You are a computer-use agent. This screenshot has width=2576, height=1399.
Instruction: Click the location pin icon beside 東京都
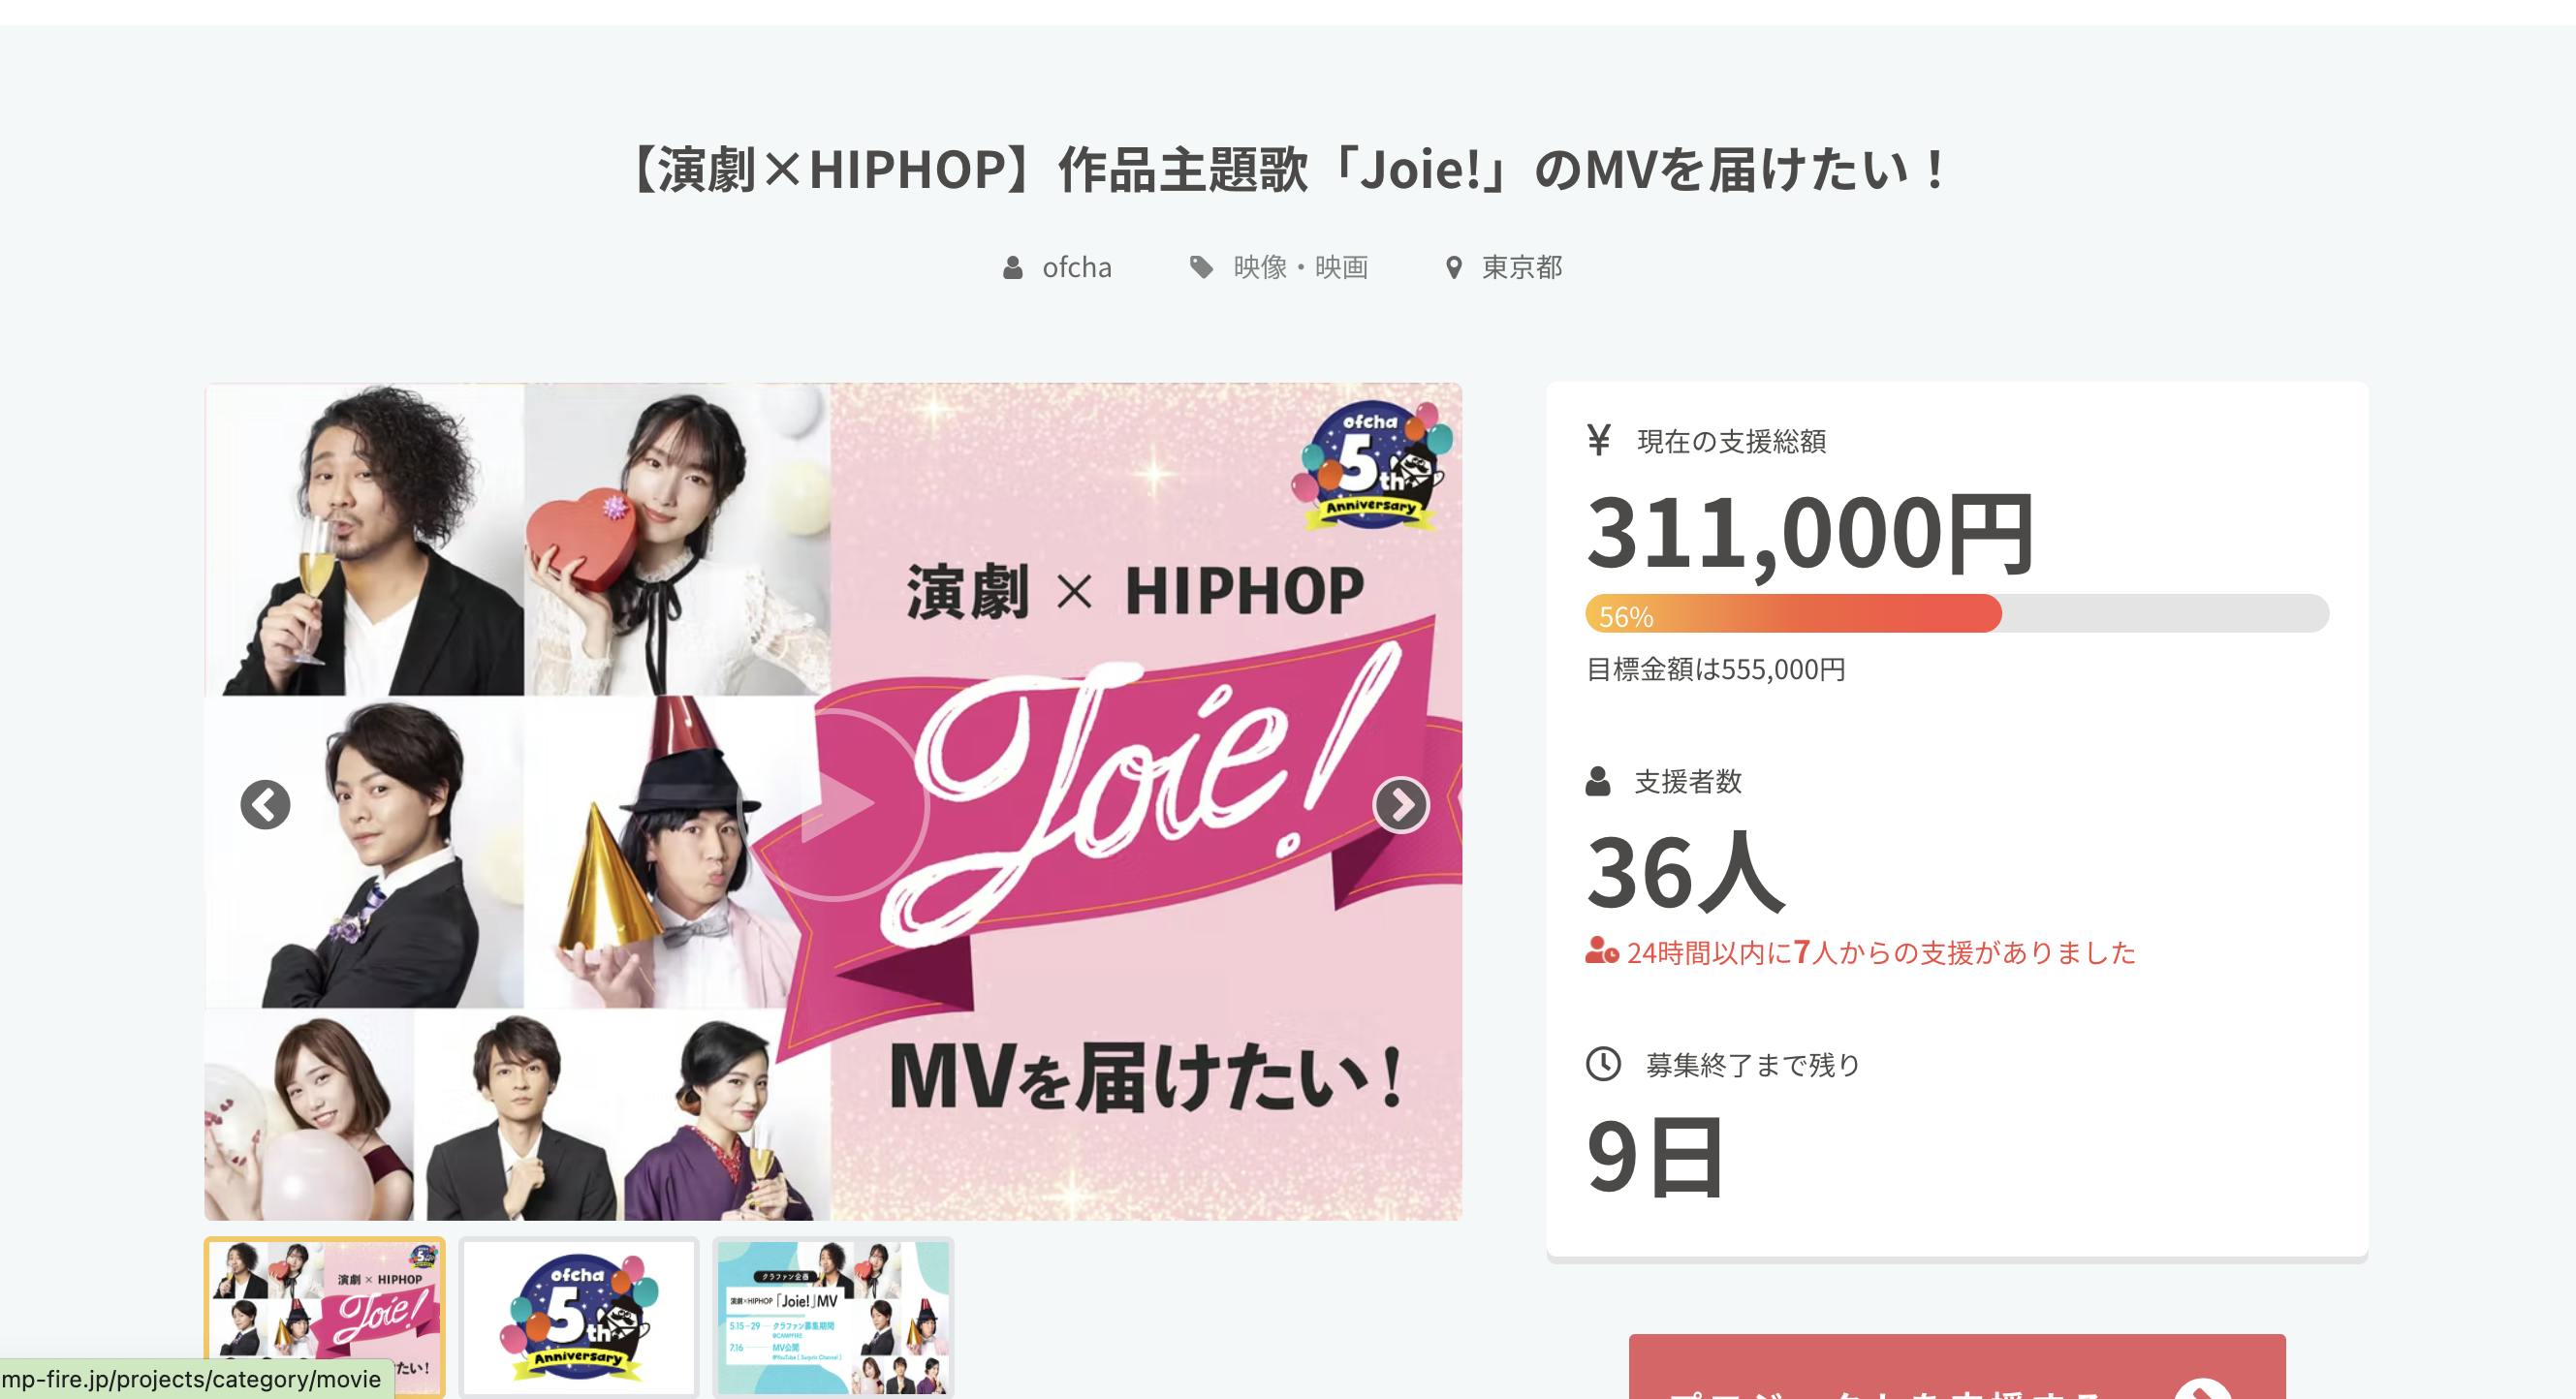1454,268
